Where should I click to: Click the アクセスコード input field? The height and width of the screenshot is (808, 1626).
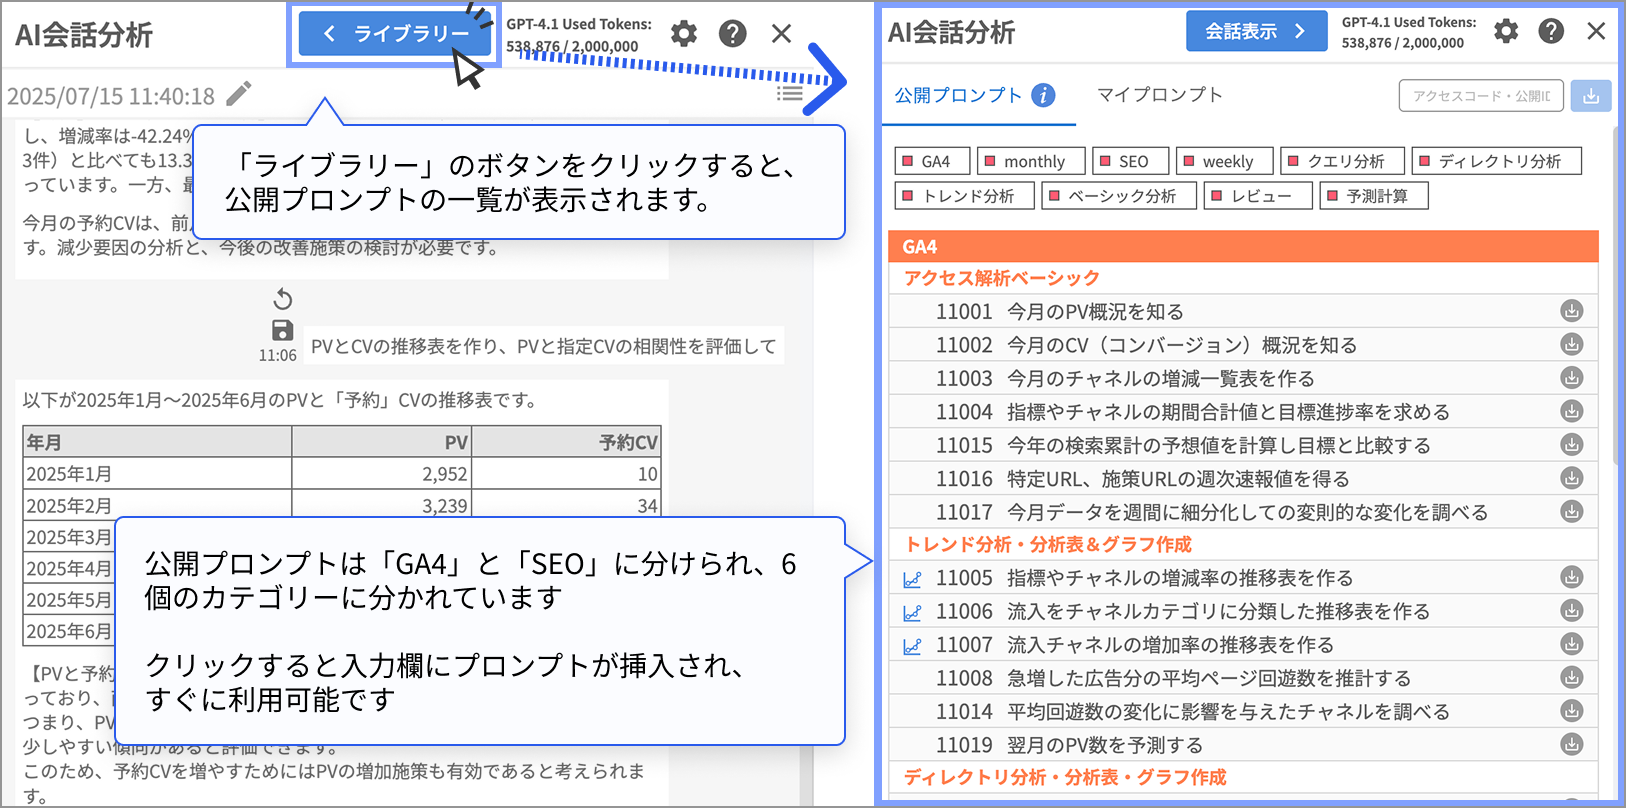coord(1480,96)
